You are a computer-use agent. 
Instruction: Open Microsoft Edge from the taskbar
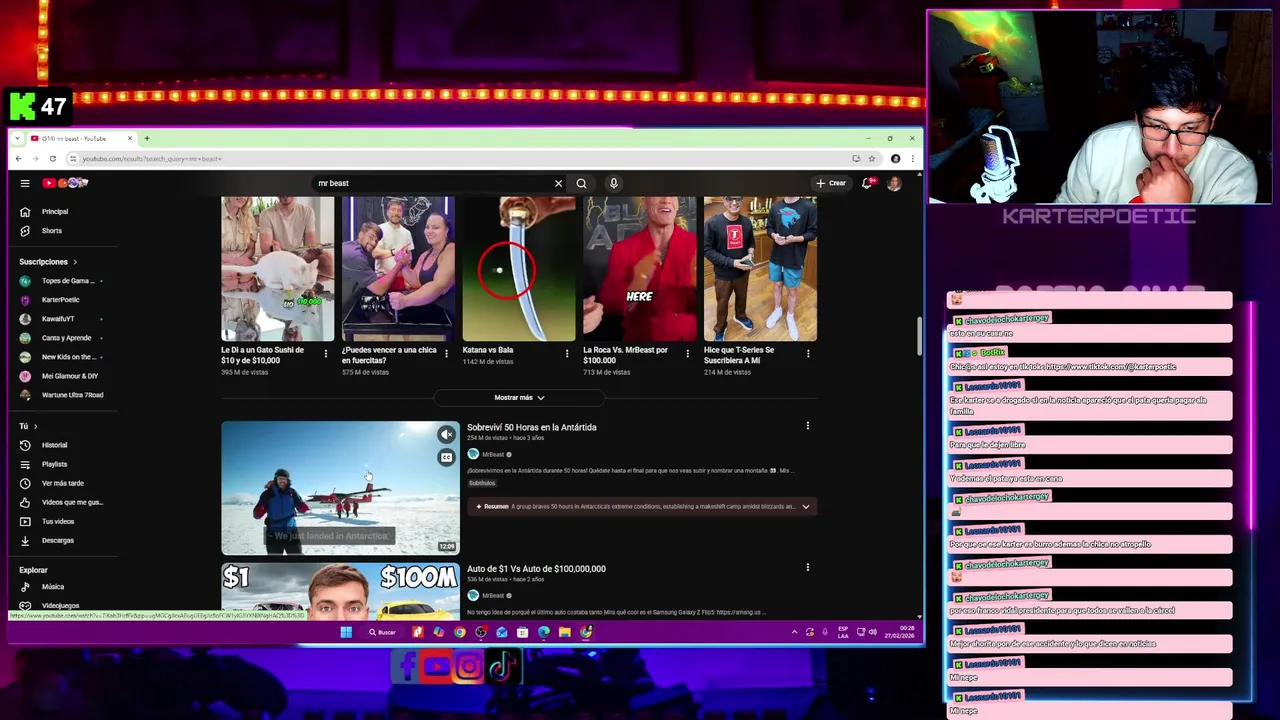tap(543, 632)
